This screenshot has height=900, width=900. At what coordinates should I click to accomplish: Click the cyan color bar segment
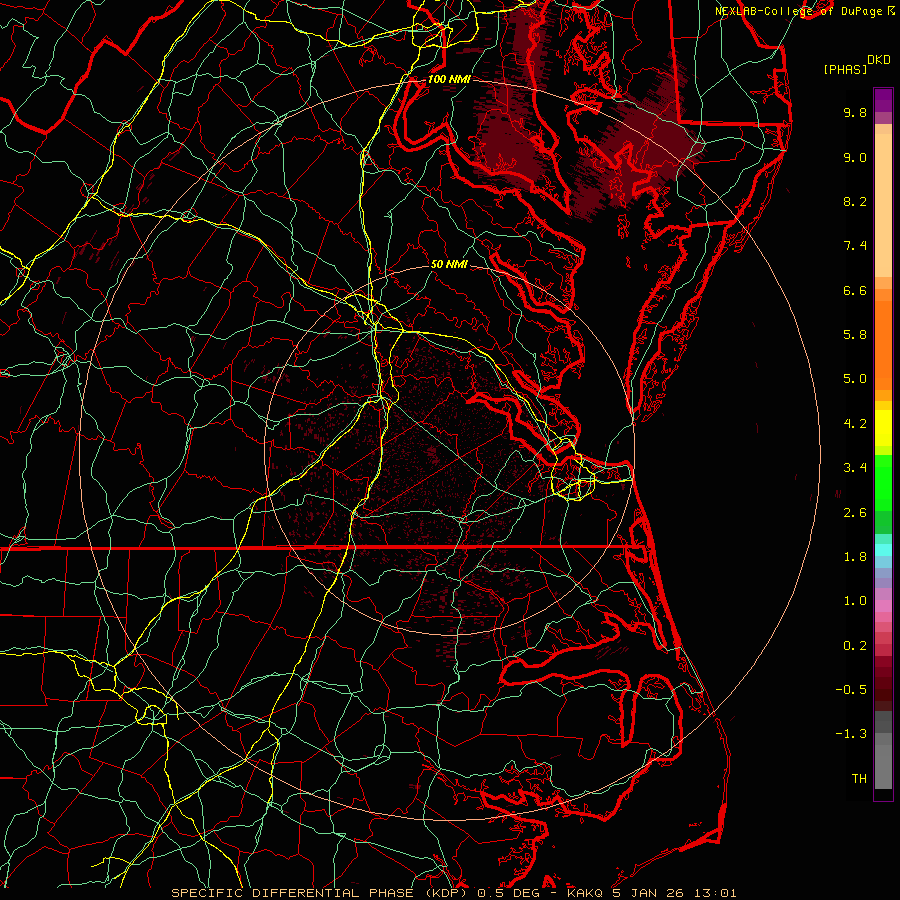pos(883,549)
